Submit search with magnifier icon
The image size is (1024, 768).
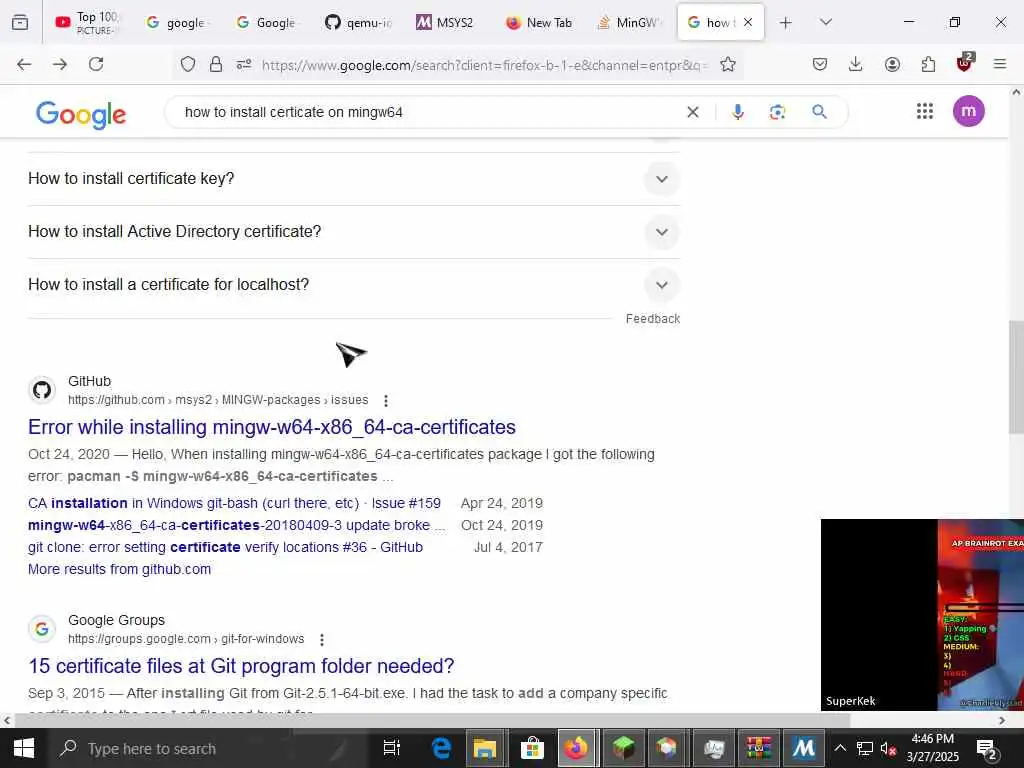coord(820,112)
